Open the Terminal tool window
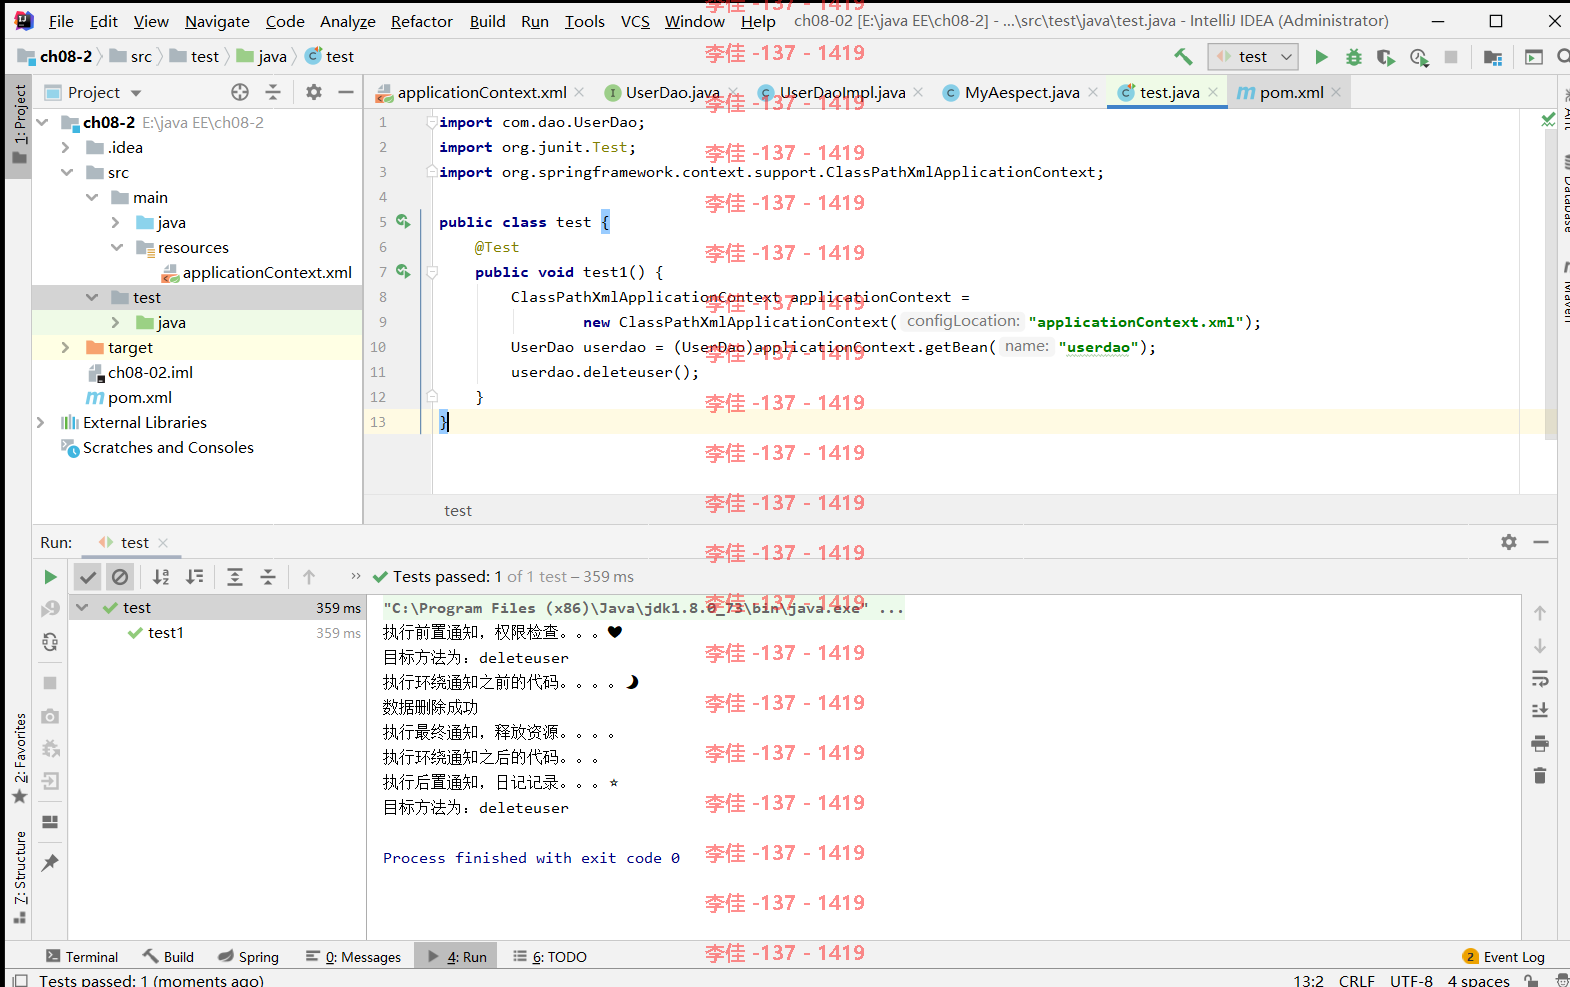Screen dimensions: 1570x987 coord(82,957)
